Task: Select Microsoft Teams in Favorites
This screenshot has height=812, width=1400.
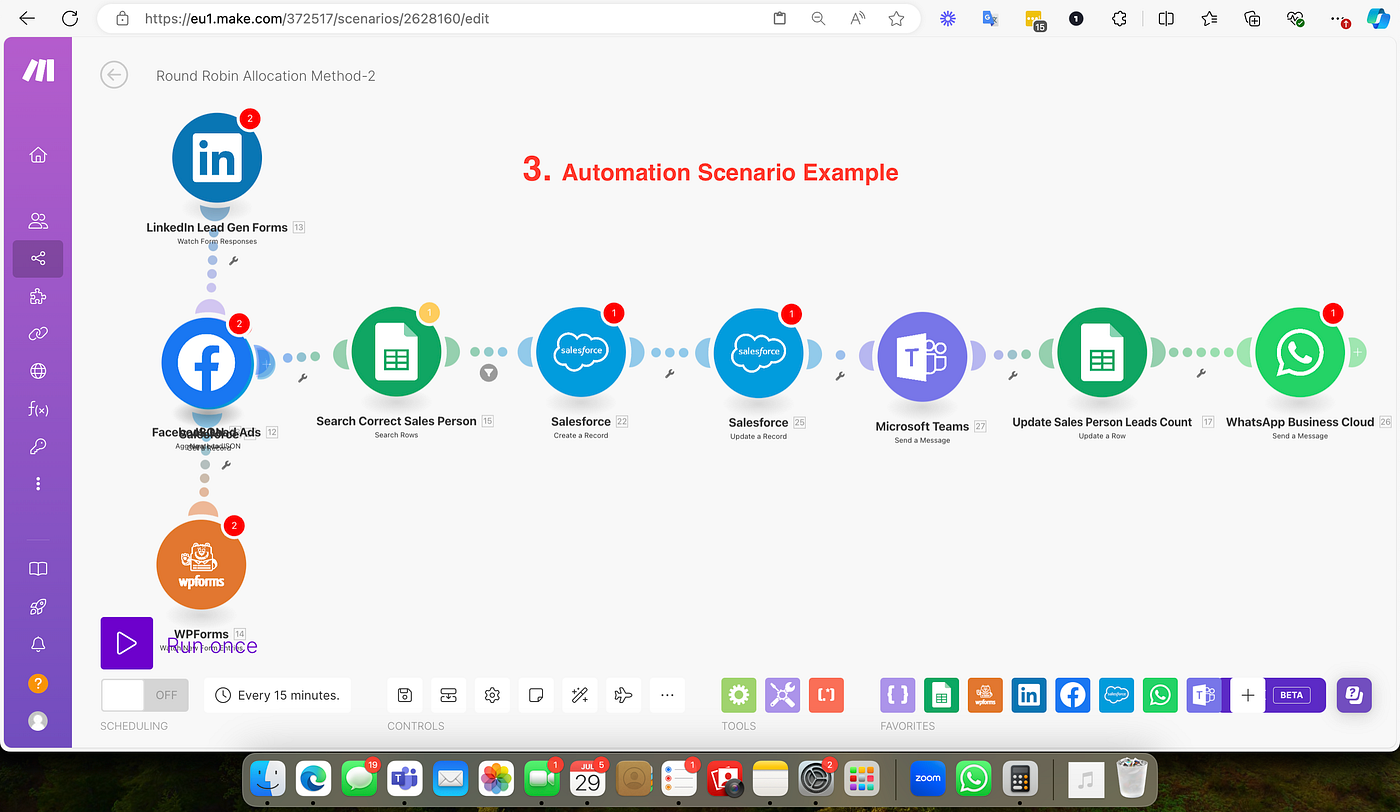Action: pos(1202,695)
